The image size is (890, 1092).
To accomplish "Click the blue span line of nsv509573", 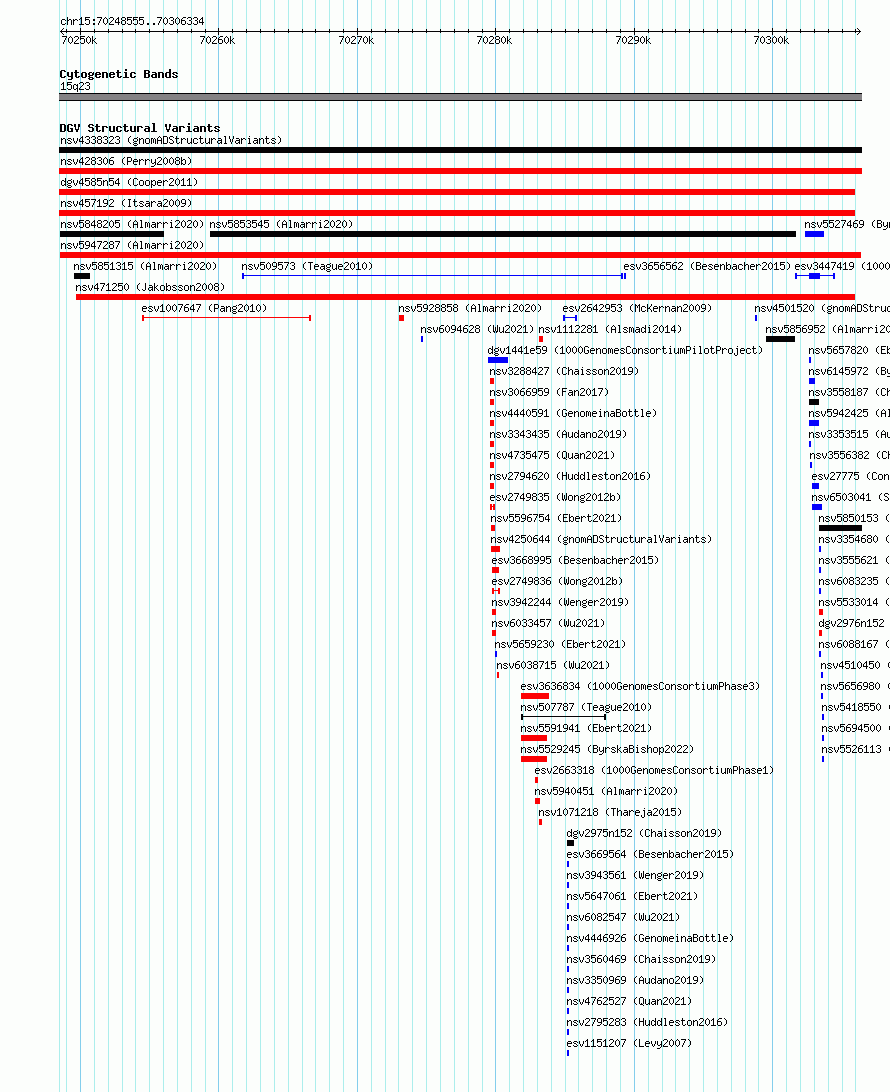I will (434, 276).
